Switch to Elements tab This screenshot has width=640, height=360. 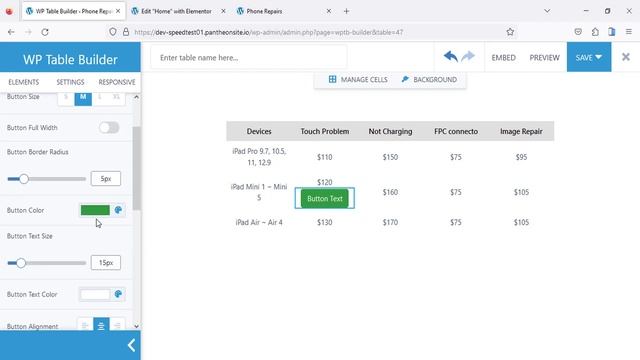coord(24,82)
